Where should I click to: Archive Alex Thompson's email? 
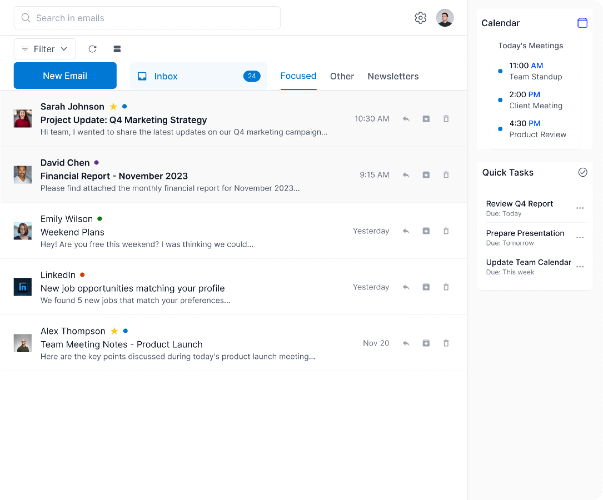pos(426,343)
